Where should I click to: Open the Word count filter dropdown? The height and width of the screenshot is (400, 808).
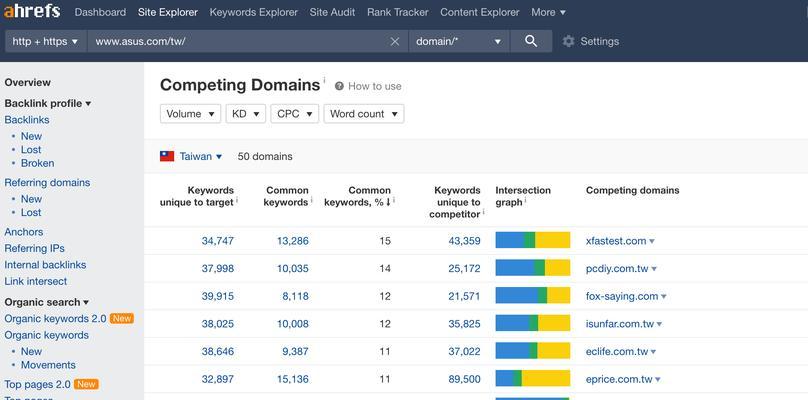tap(364, 114)
